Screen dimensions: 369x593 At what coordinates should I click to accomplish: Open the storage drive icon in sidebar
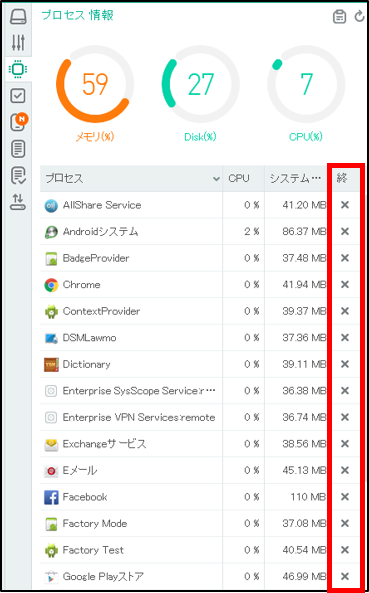(18, 17)
